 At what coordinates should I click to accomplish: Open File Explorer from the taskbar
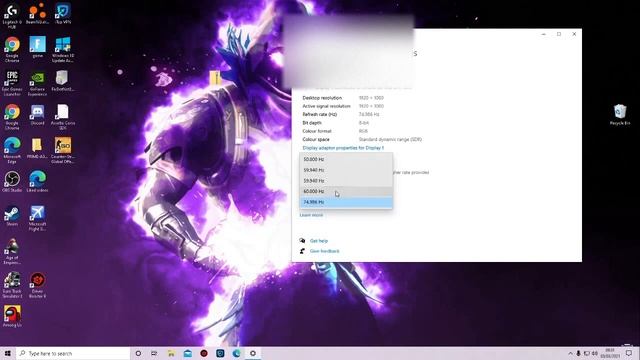[171, 353]
